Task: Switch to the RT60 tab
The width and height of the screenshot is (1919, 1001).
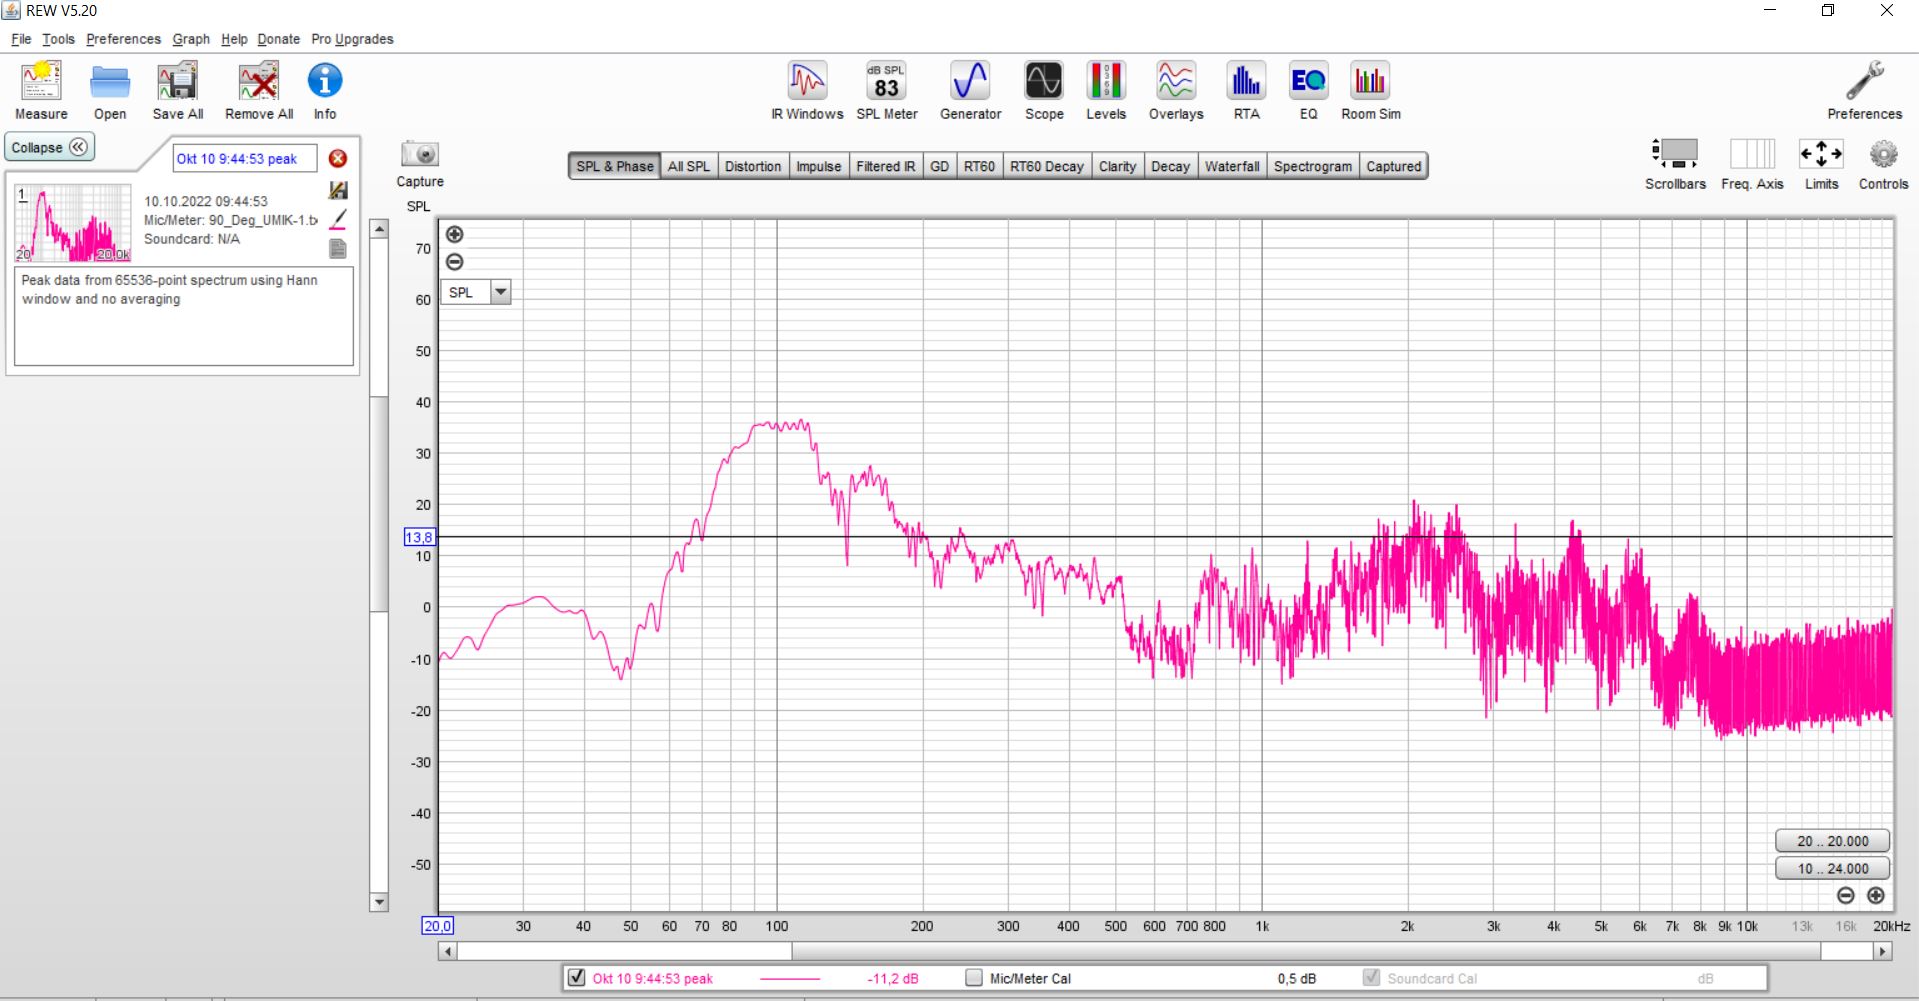Action: pos(979,166)
